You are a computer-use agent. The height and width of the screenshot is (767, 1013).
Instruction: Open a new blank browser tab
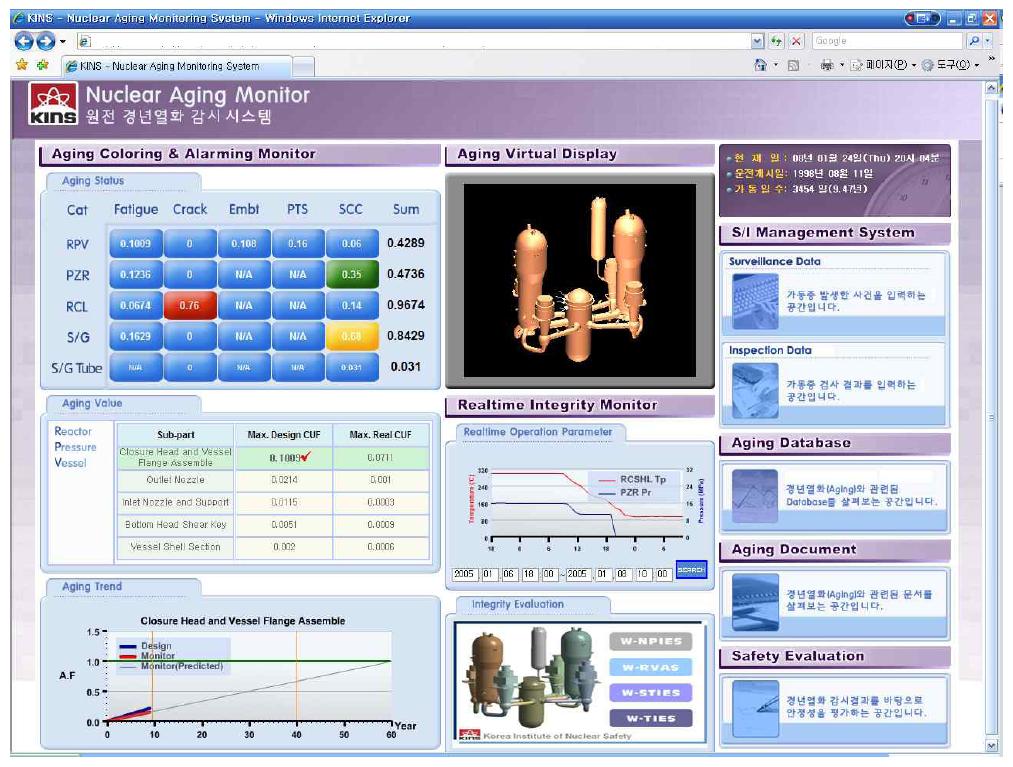(x=303, y=66)
